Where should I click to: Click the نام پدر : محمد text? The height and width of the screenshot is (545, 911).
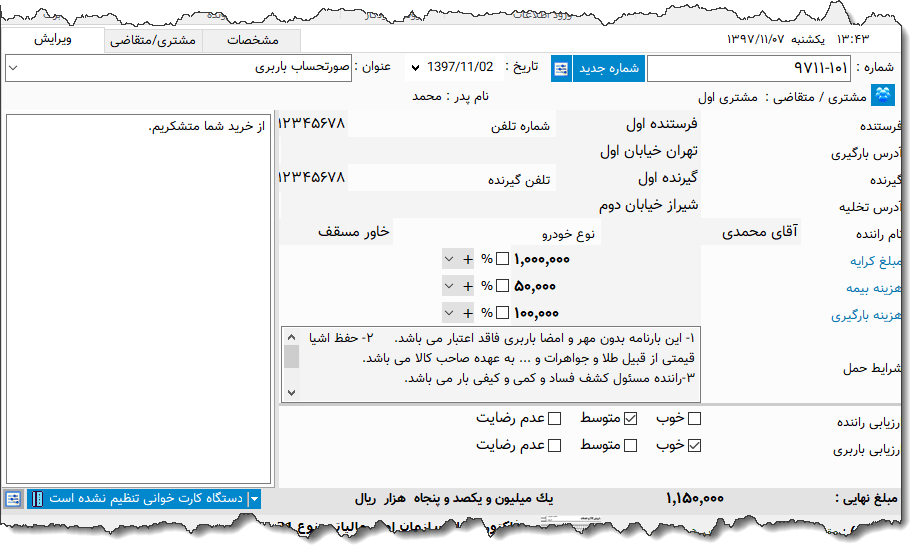pos(450,96)
